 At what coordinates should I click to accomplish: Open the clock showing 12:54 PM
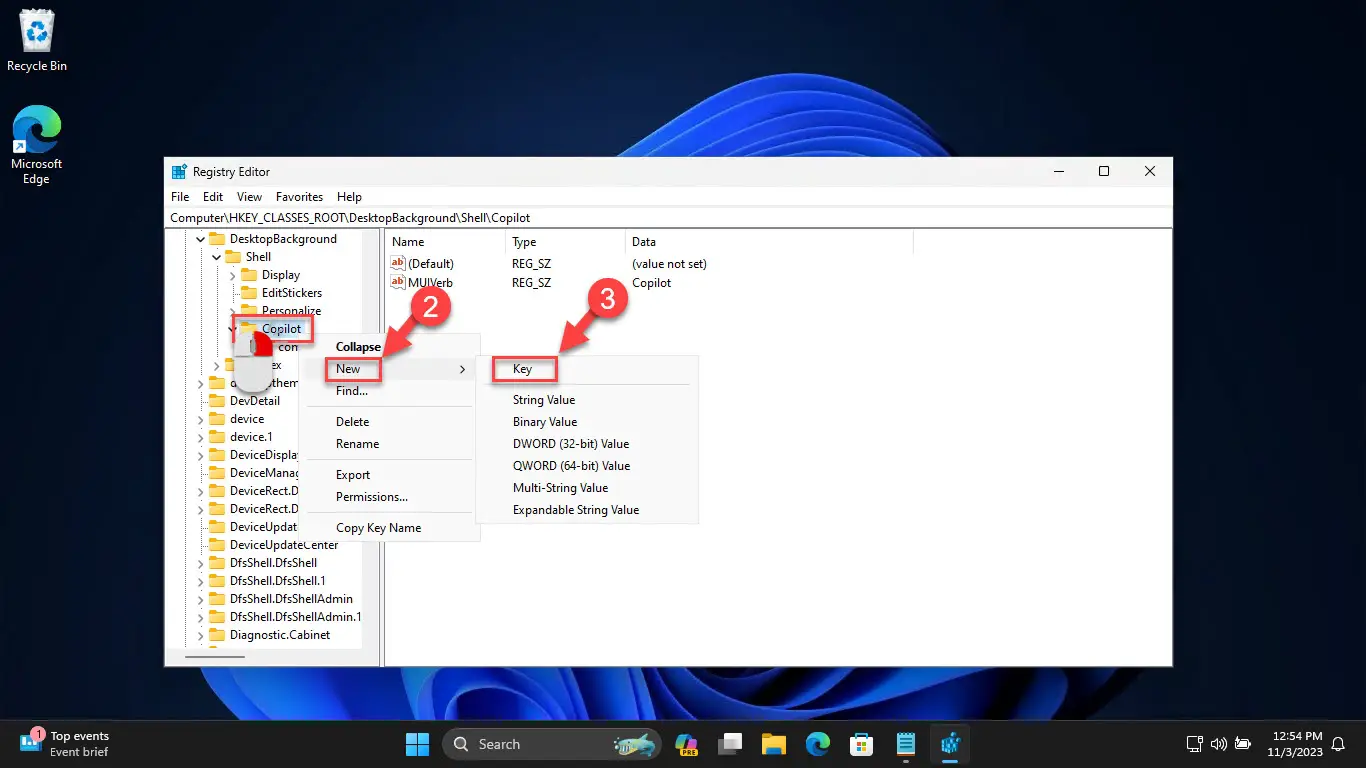[1294, 744]
